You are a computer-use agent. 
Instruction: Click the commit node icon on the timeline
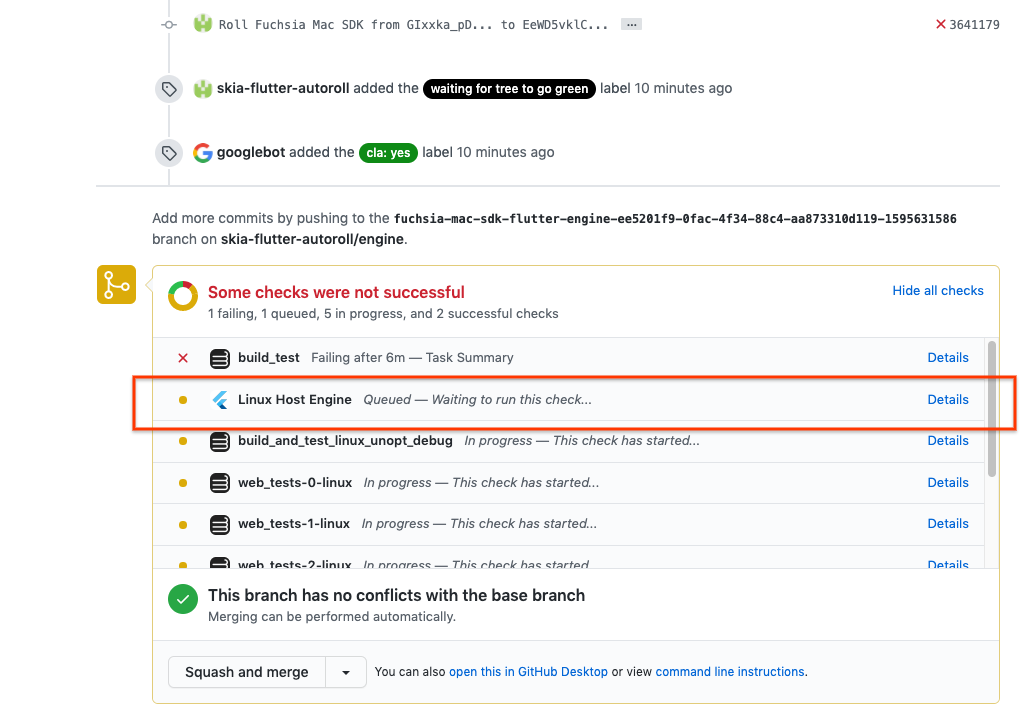click(x=168, y=24)
